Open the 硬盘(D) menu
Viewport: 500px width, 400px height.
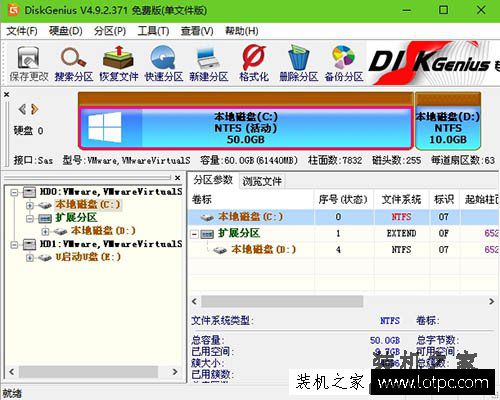(66, 31)
